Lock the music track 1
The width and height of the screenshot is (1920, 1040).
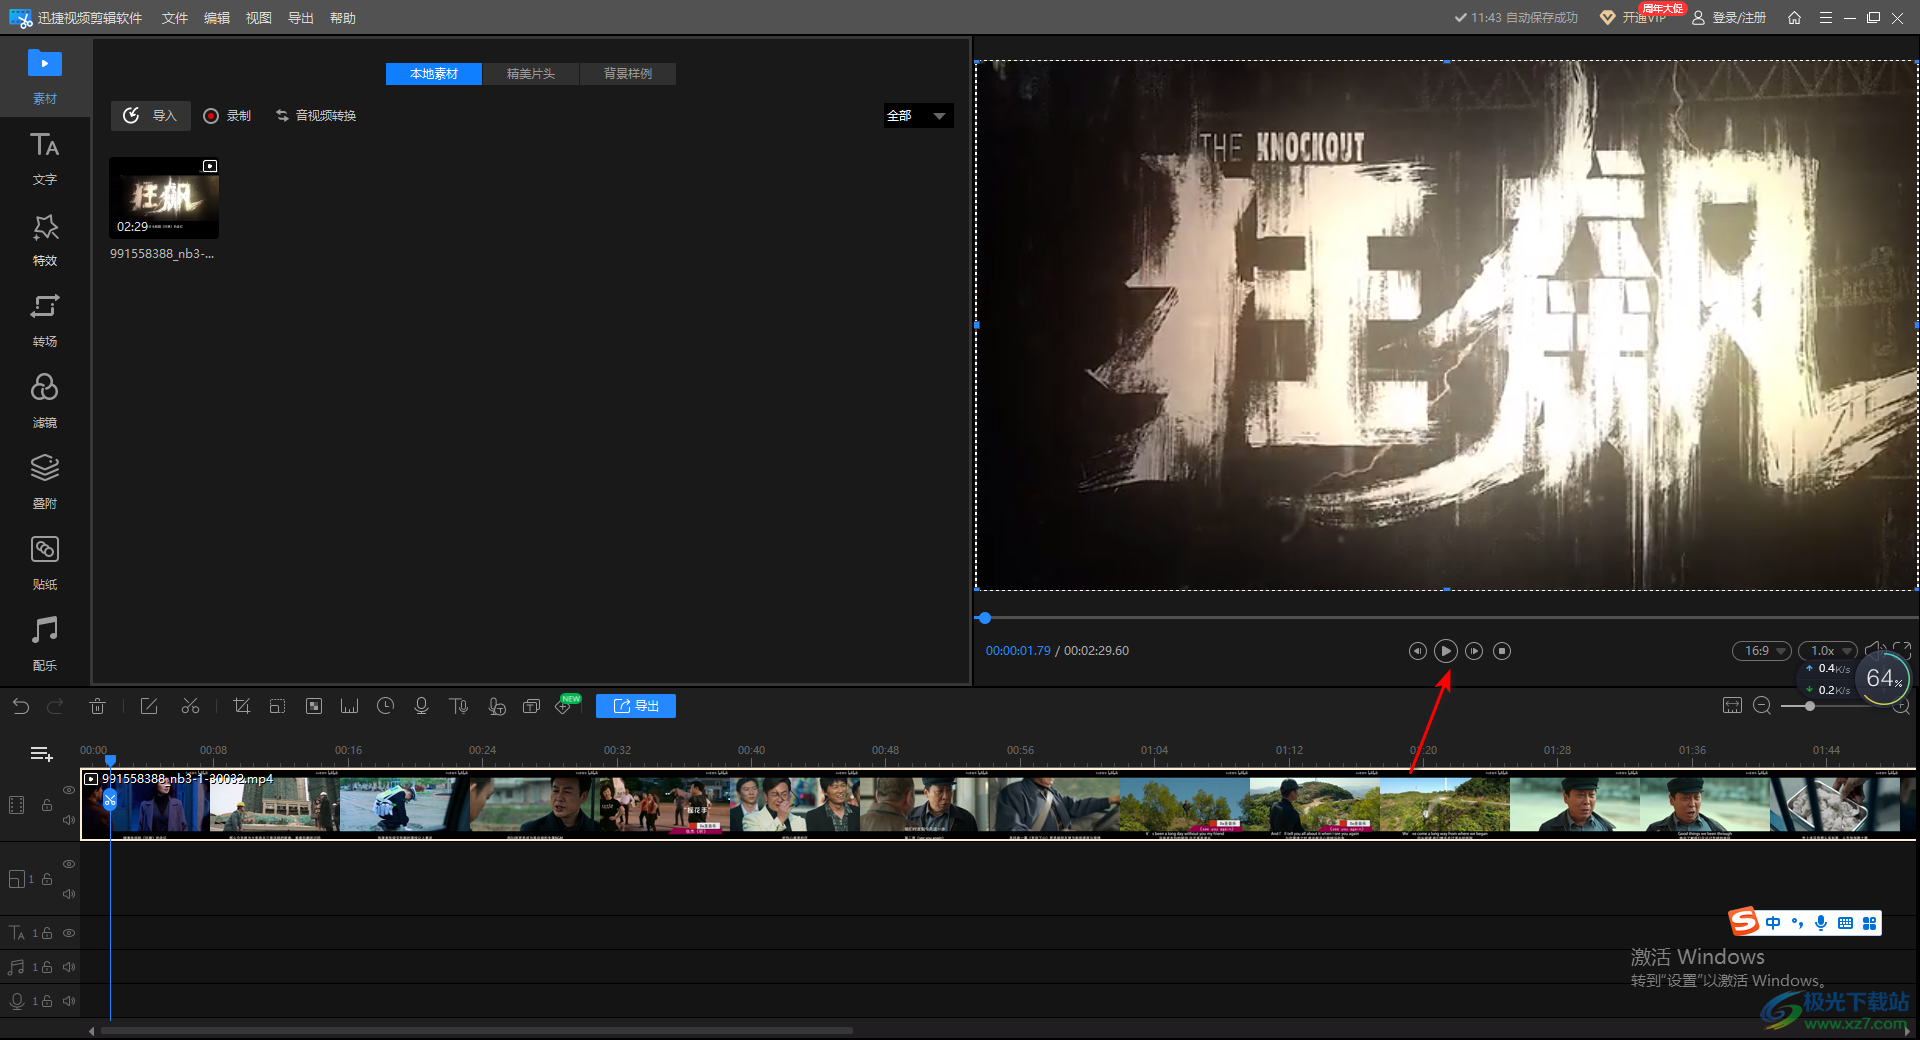click(47, 967)
